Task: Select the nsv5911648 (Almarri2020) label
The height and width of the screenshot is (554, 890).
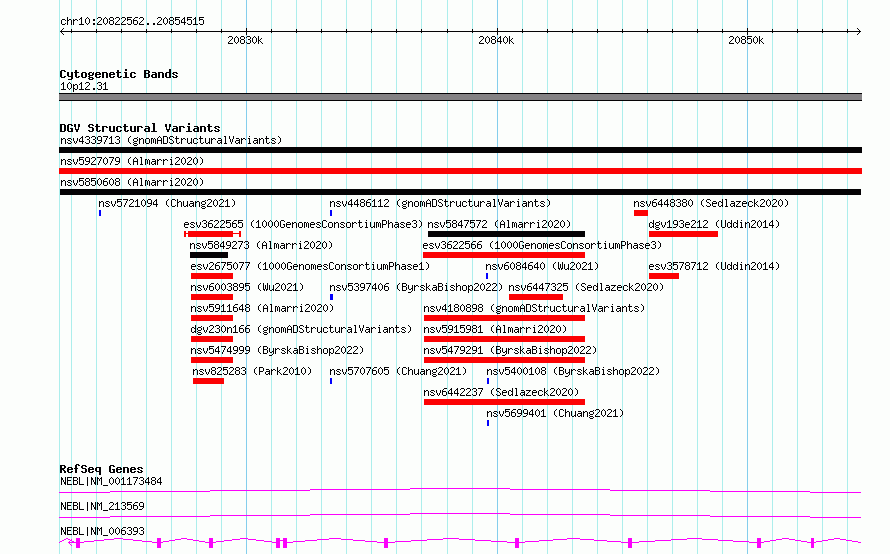Action: click(x=262, y=308)
